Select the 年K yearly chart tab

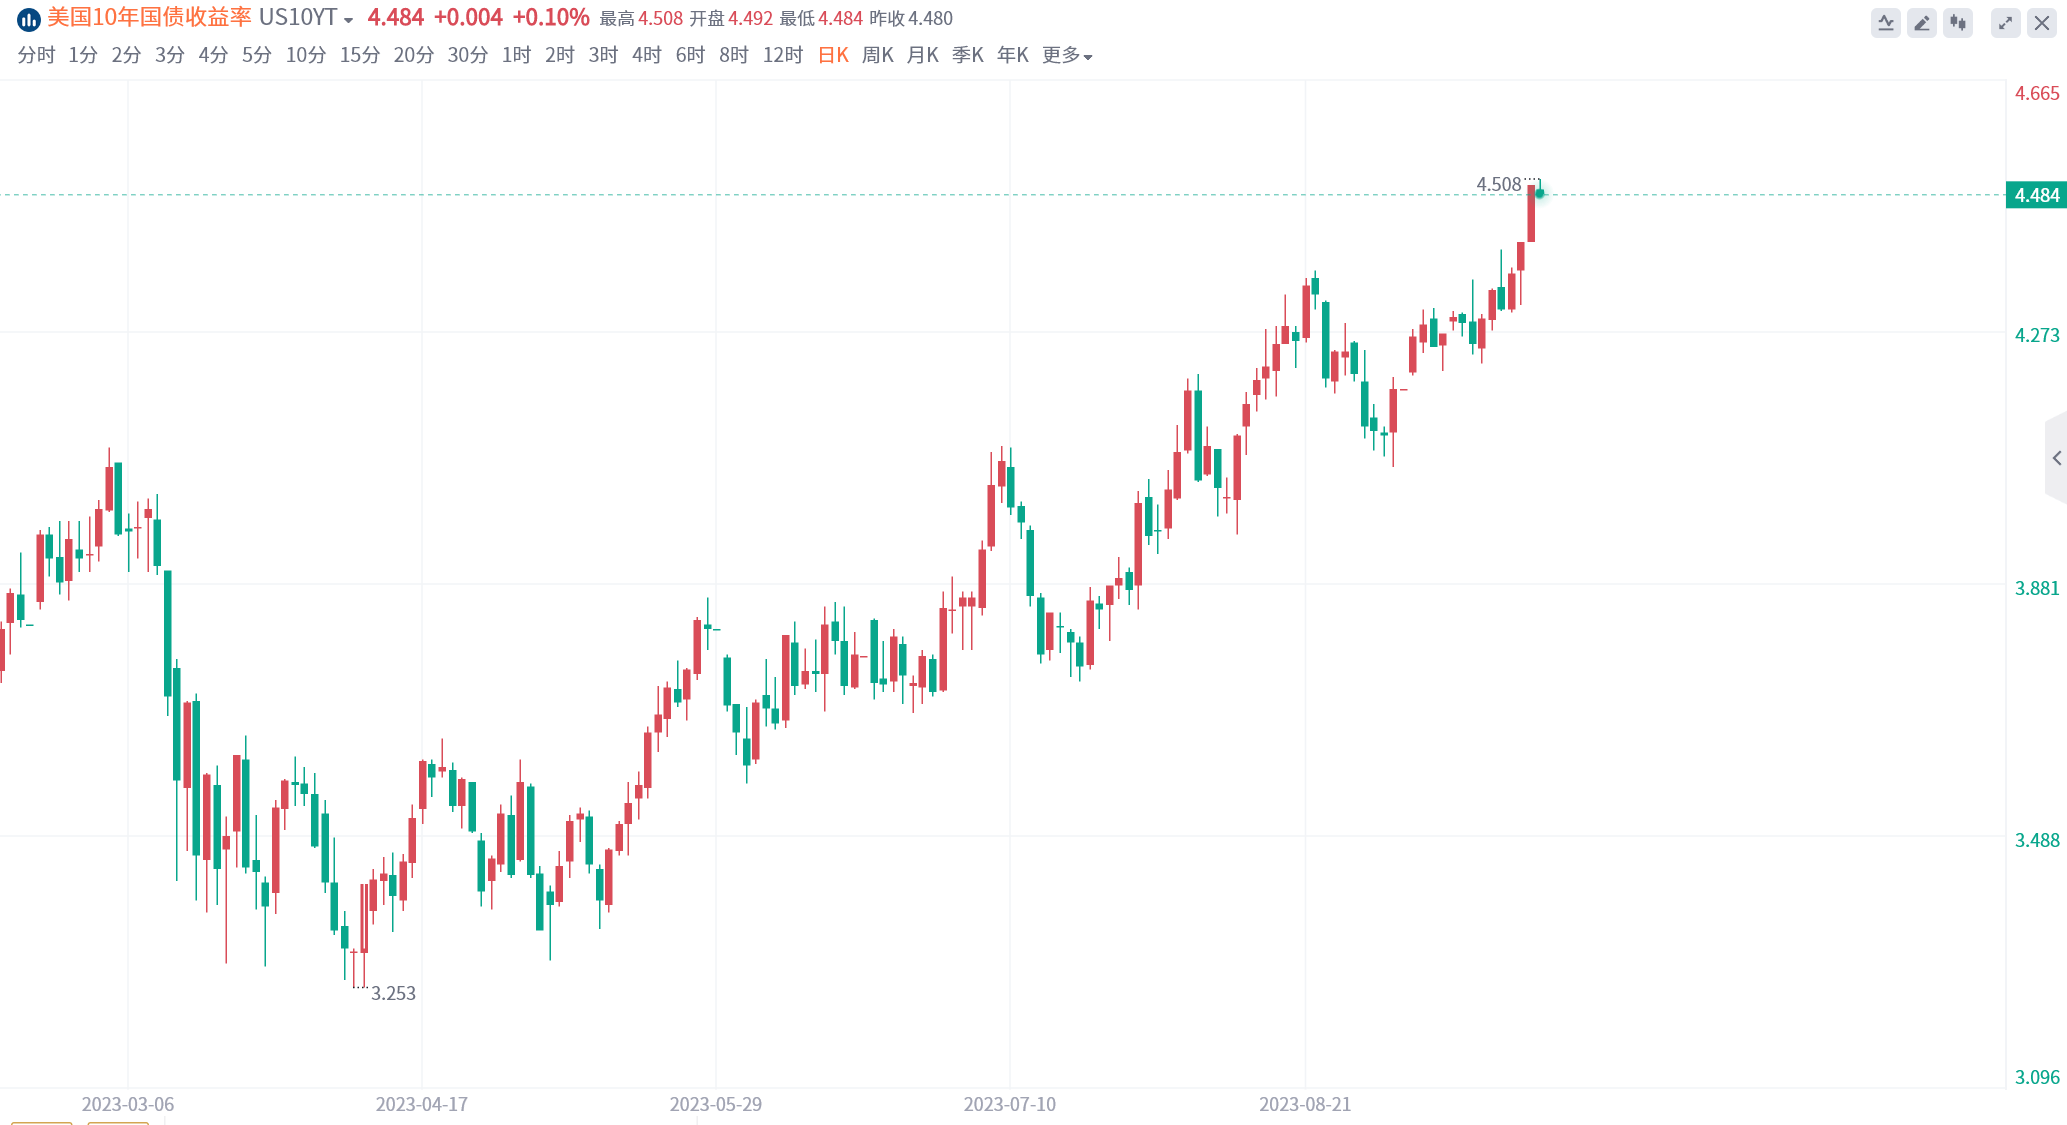click(x=1012, y=56)
